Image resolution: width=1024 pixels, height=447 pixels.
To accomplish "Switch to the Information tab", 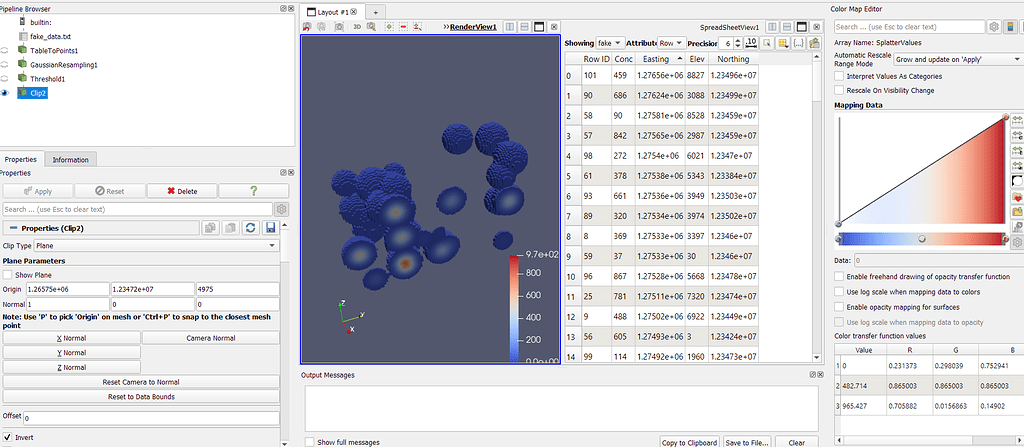I will 71,159.
